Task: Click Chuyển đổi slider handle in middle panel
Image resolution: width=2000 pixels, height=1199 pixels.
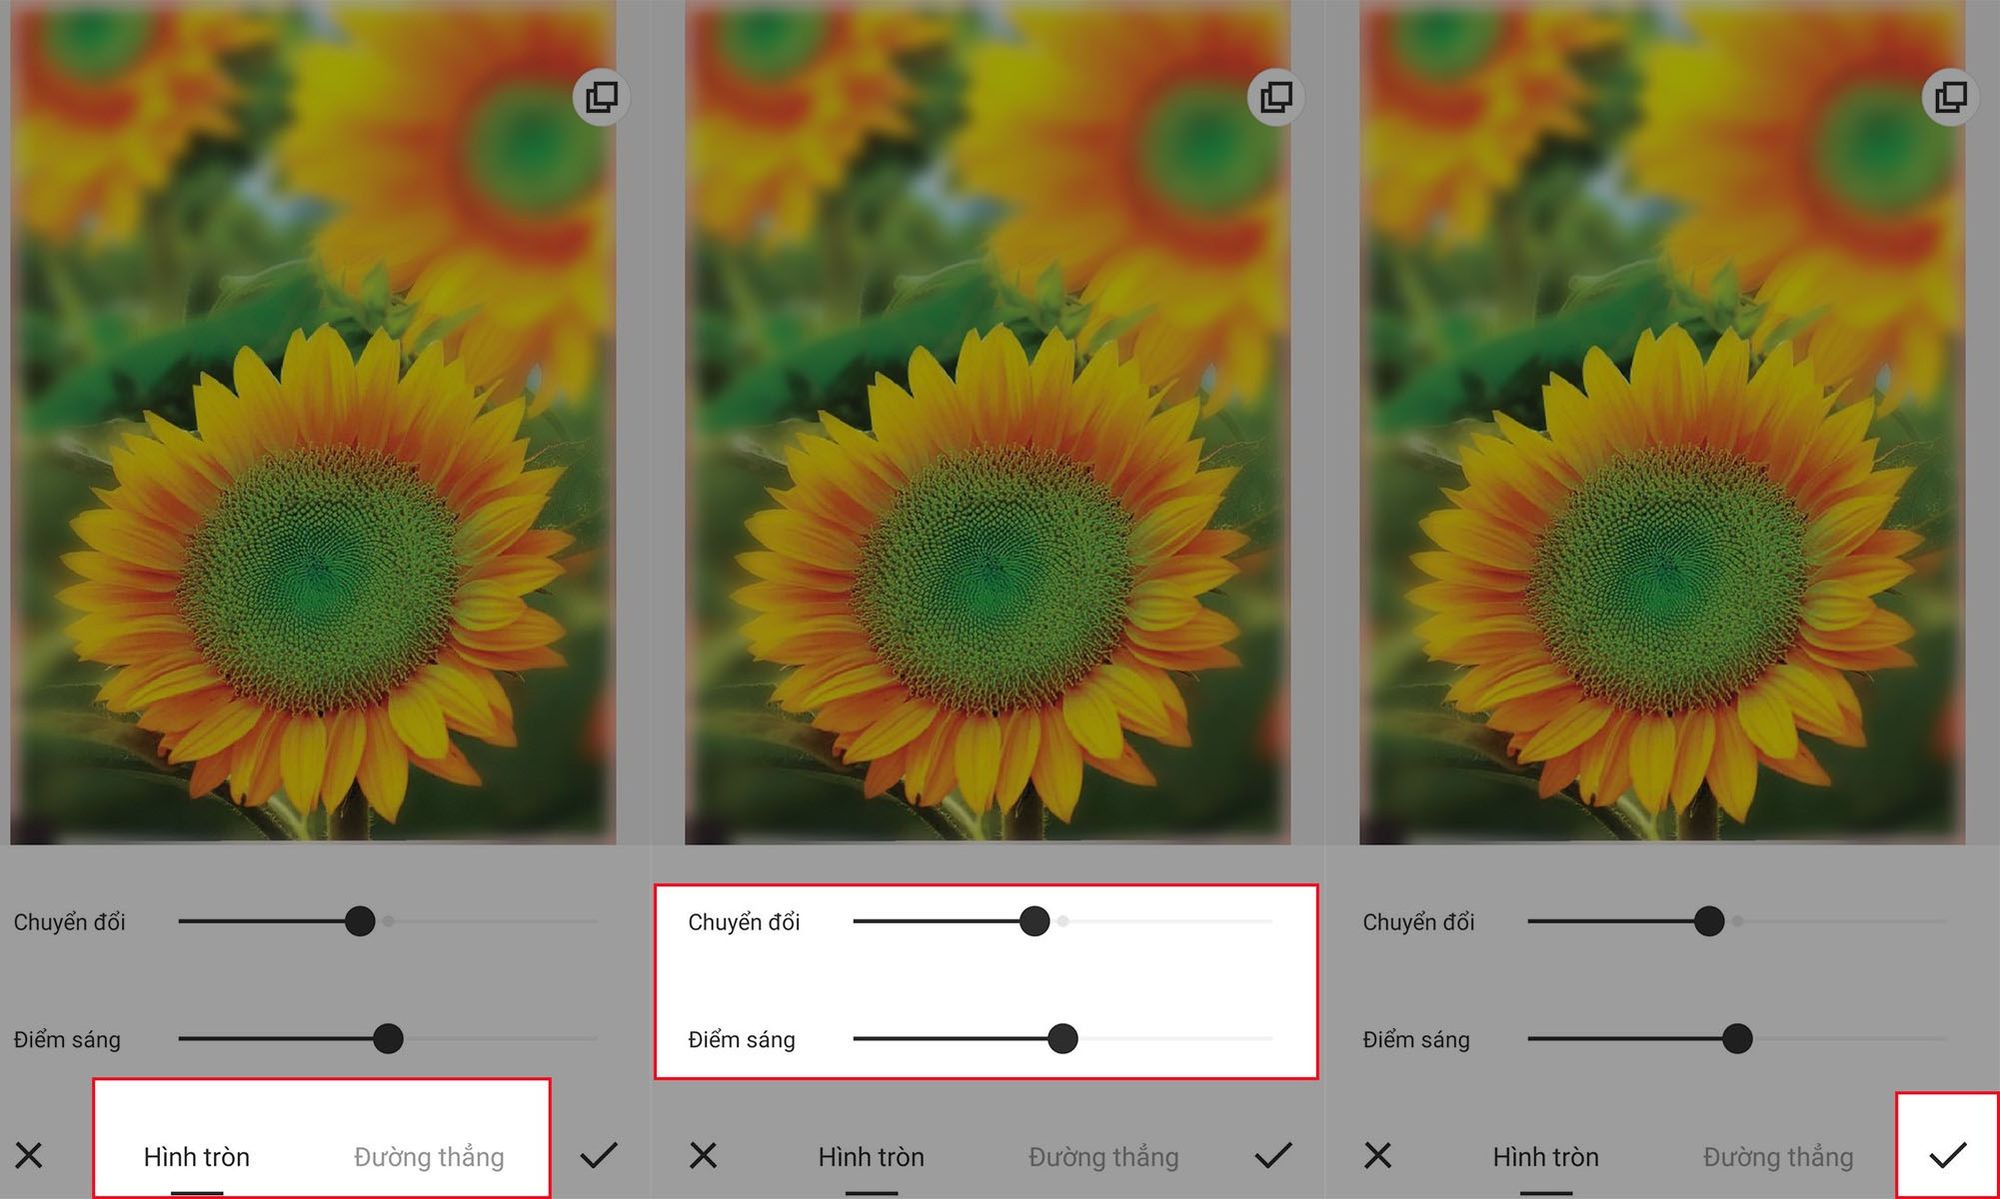Action: pyautogui.click(x=1035, y=921)
